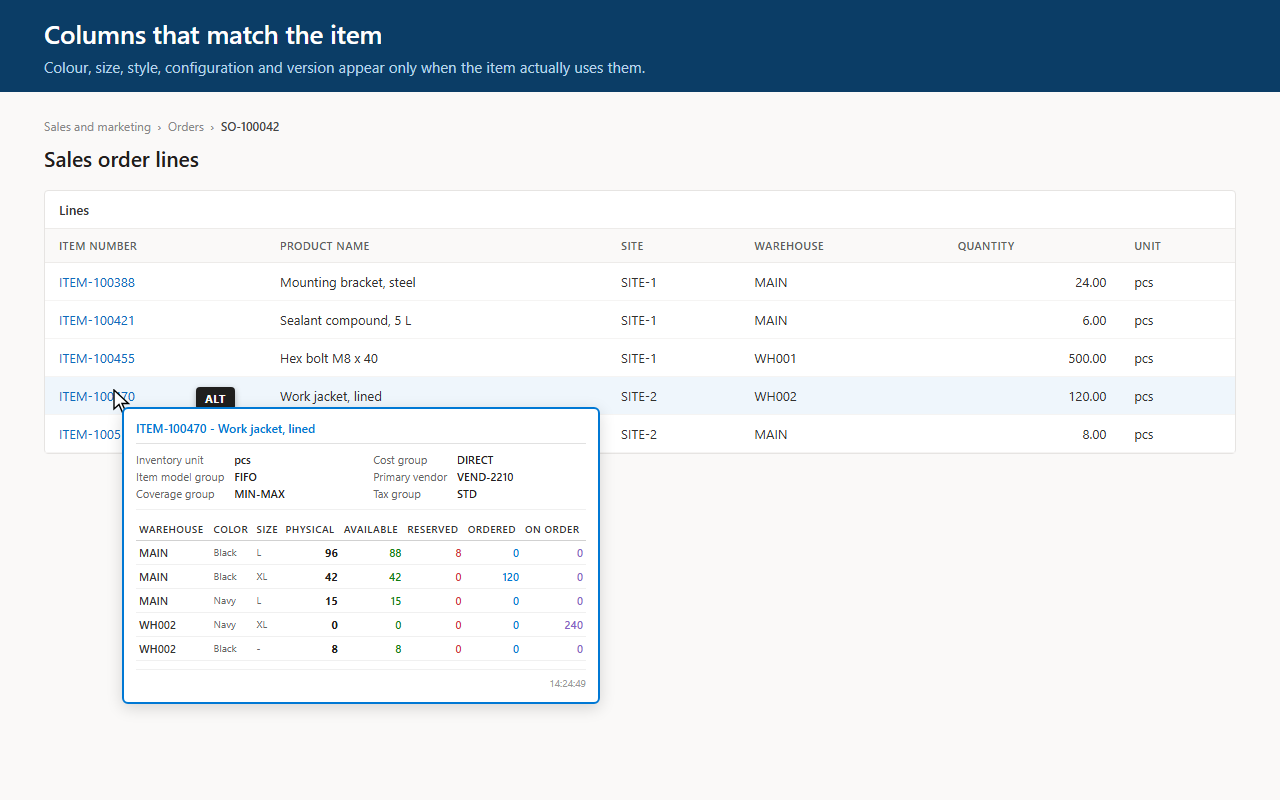Click the Lines section header

coord(74,211)
